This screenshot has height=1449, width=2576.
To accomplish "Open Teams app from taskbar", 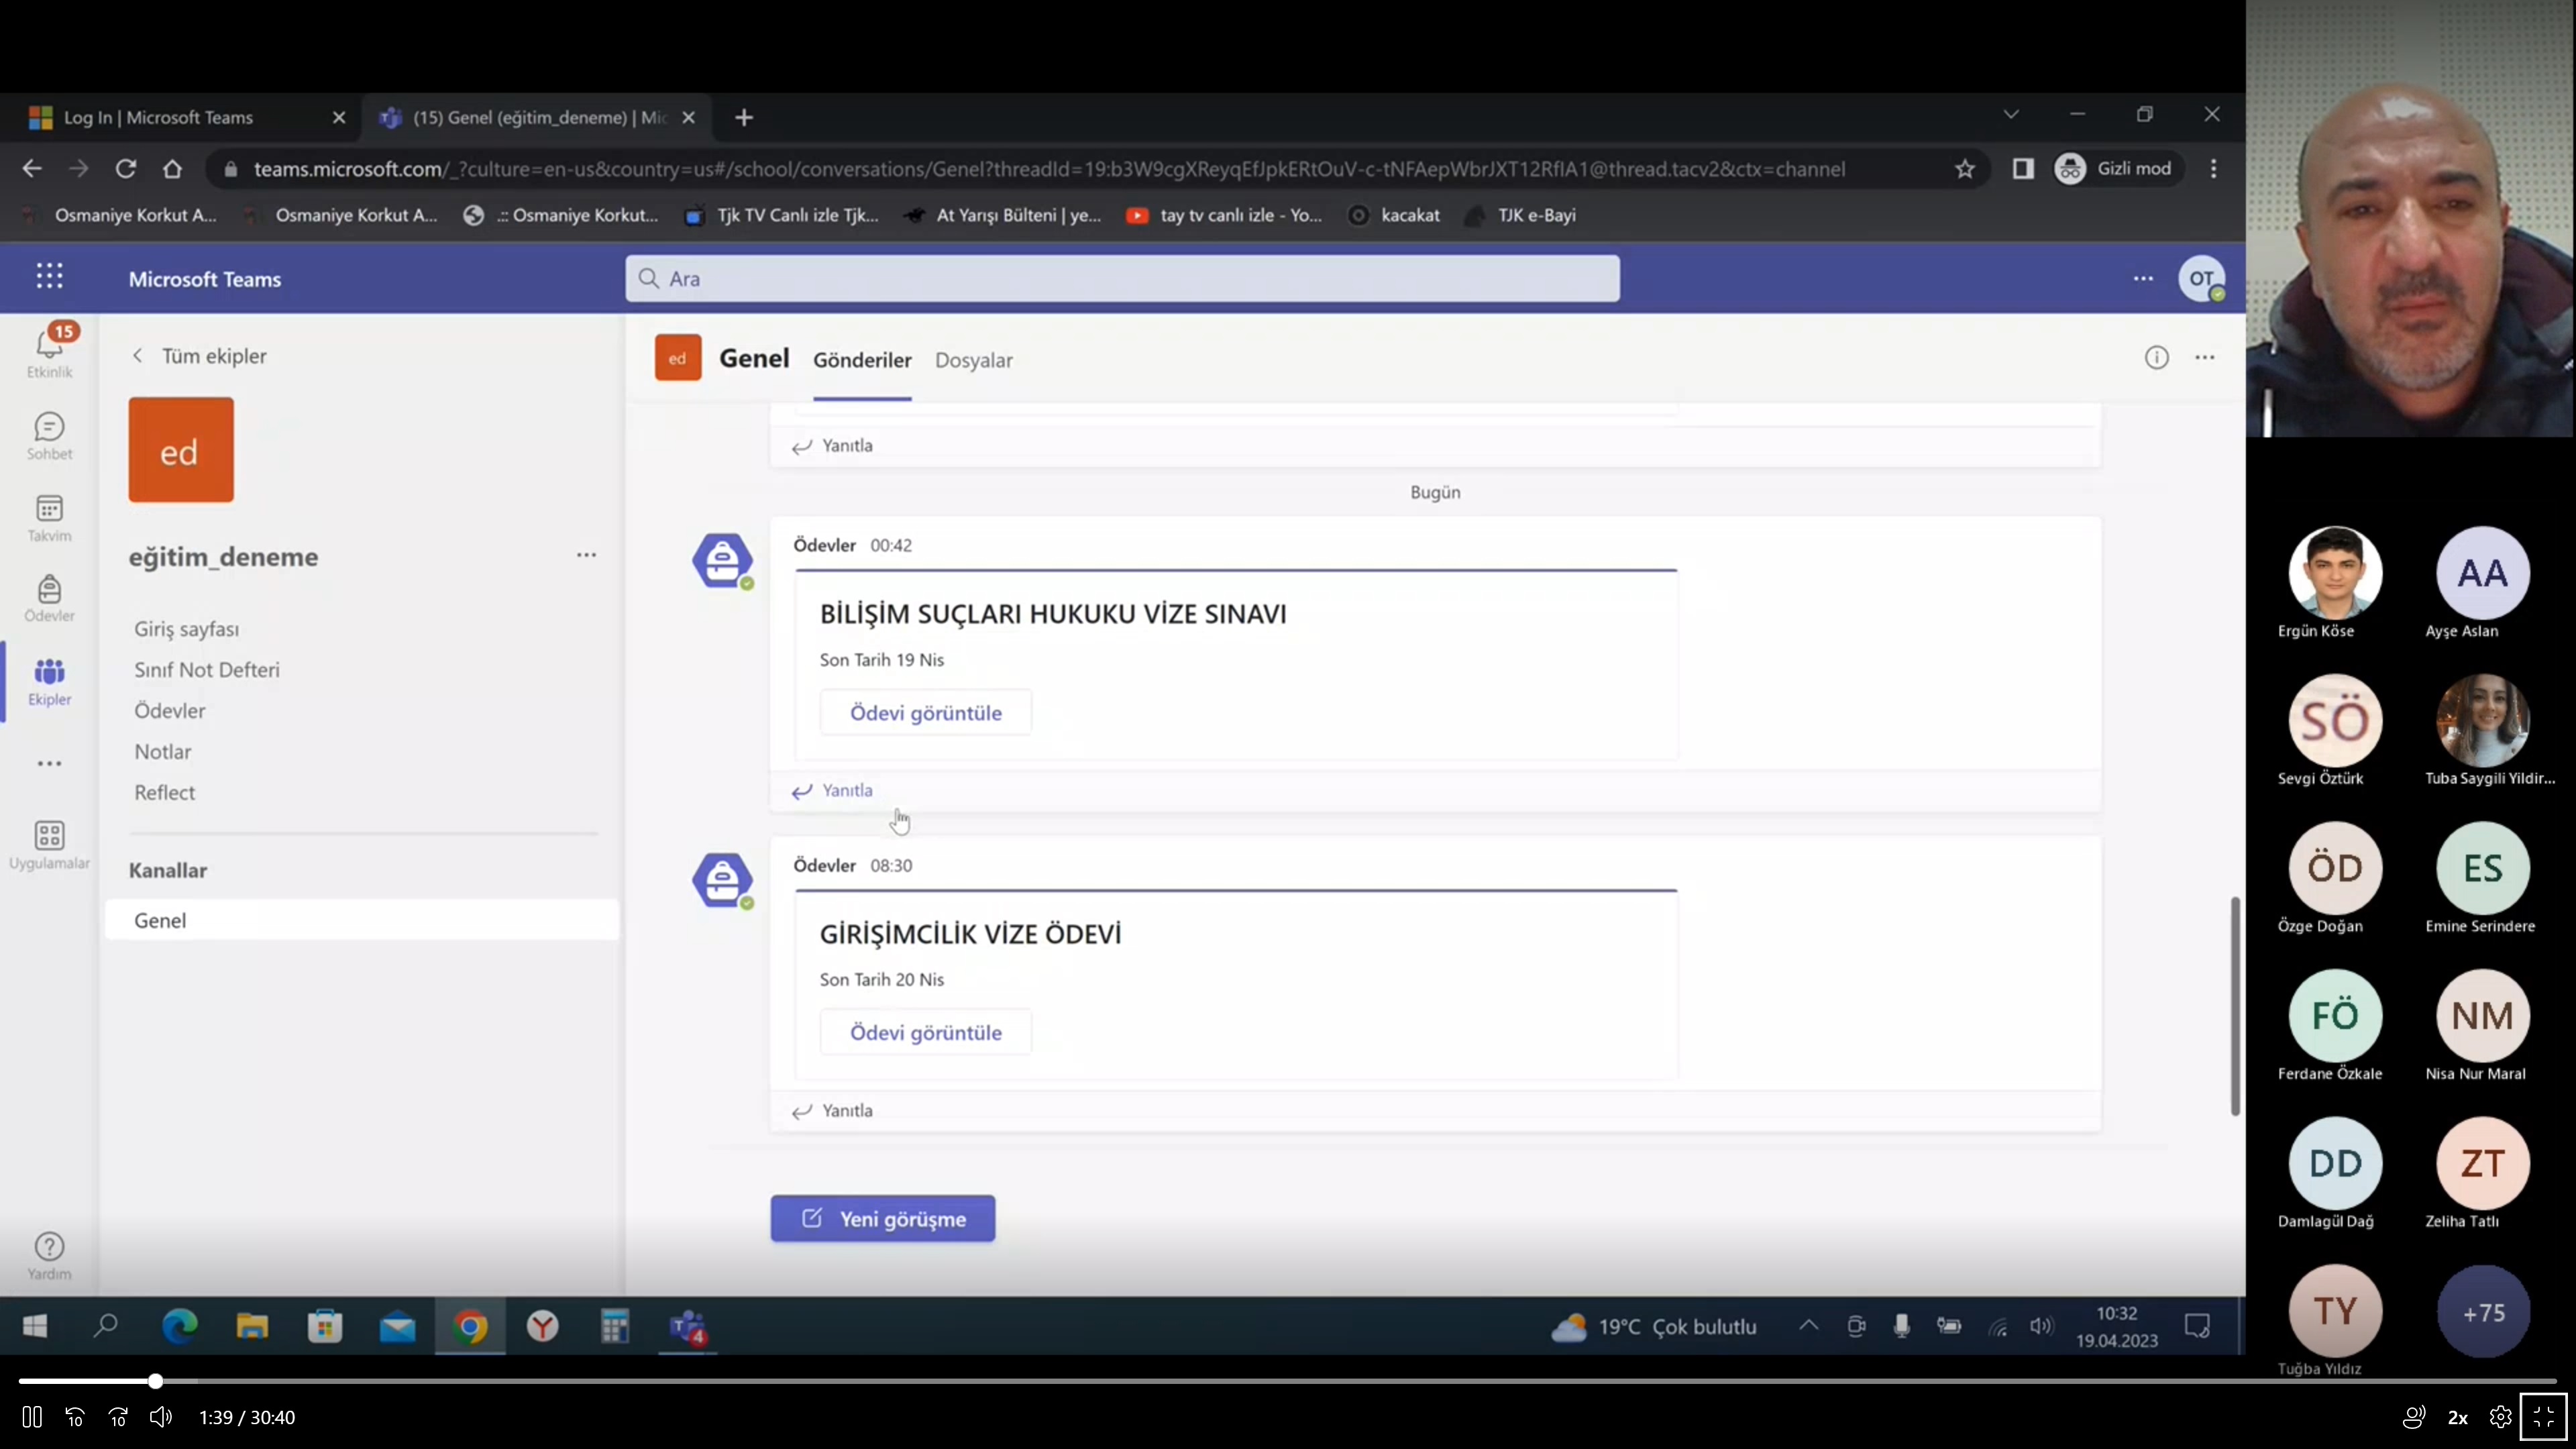I will click(x=688, y=1327).
